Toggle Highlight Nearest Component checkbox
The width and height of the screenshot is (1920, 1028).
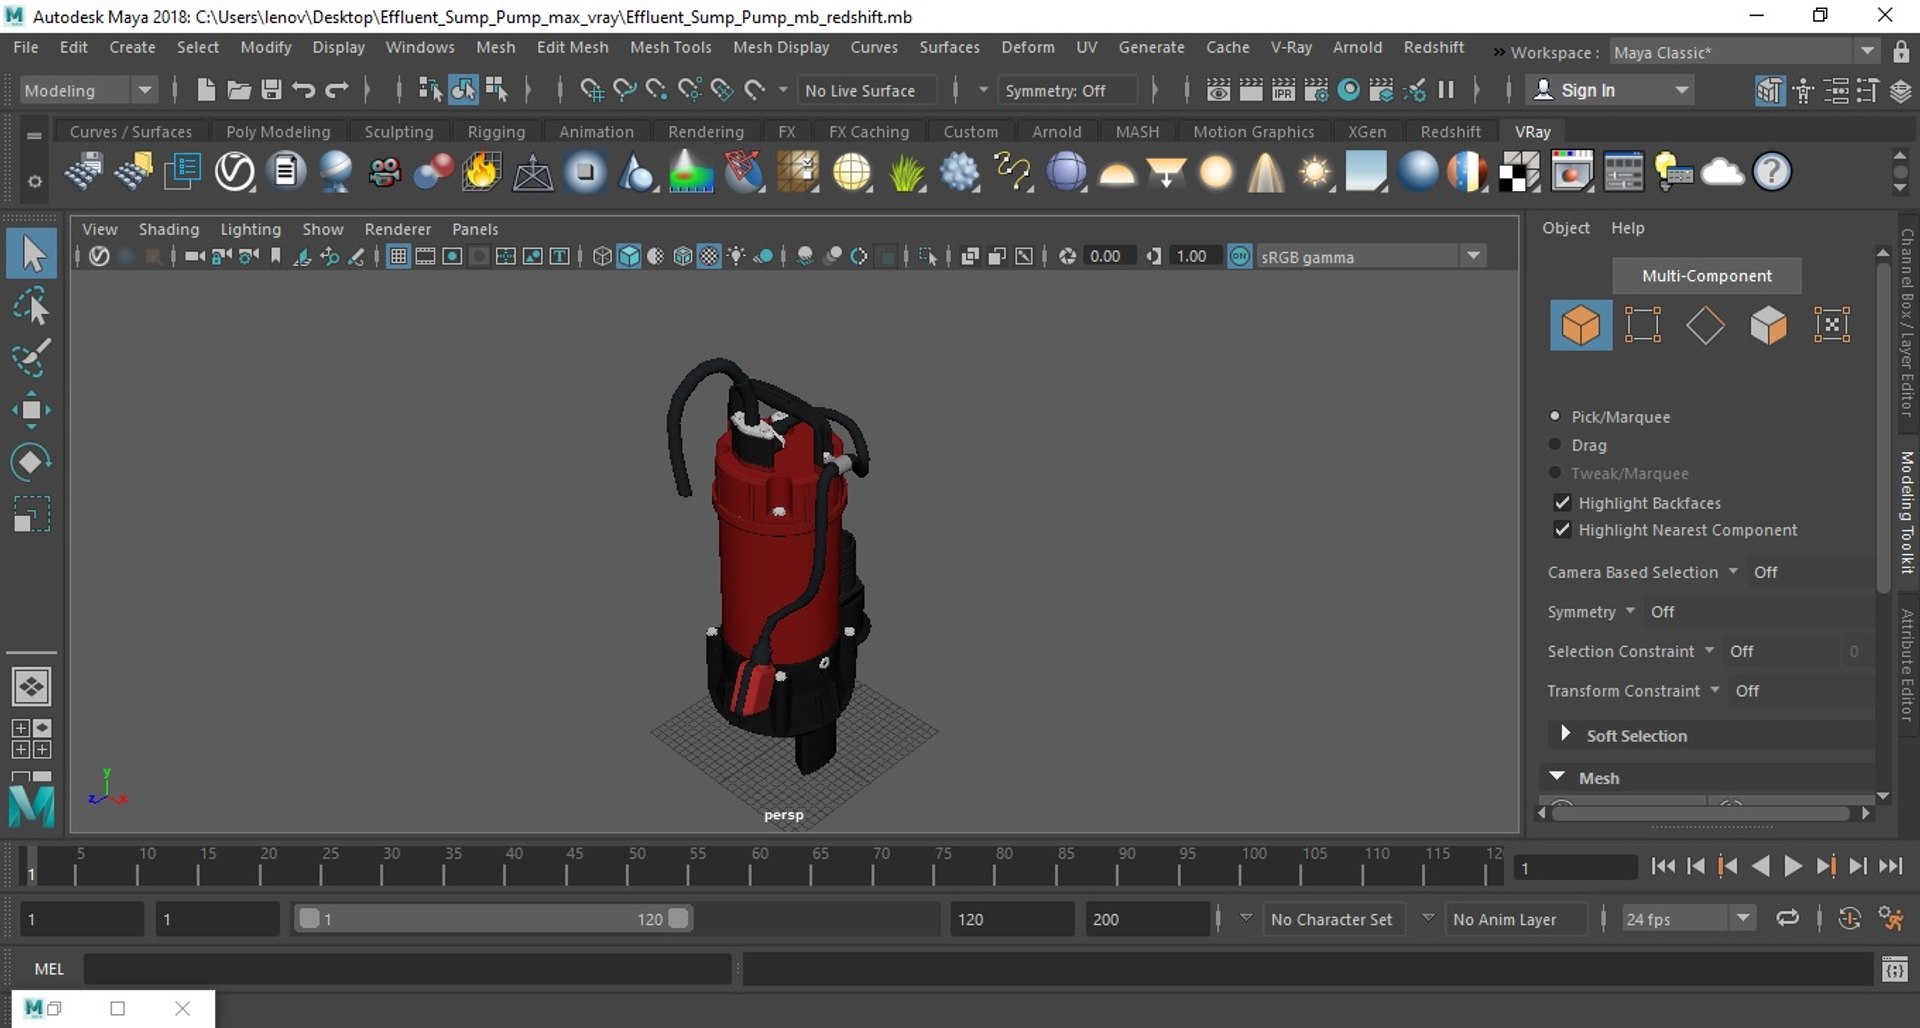click(1562, 530)
